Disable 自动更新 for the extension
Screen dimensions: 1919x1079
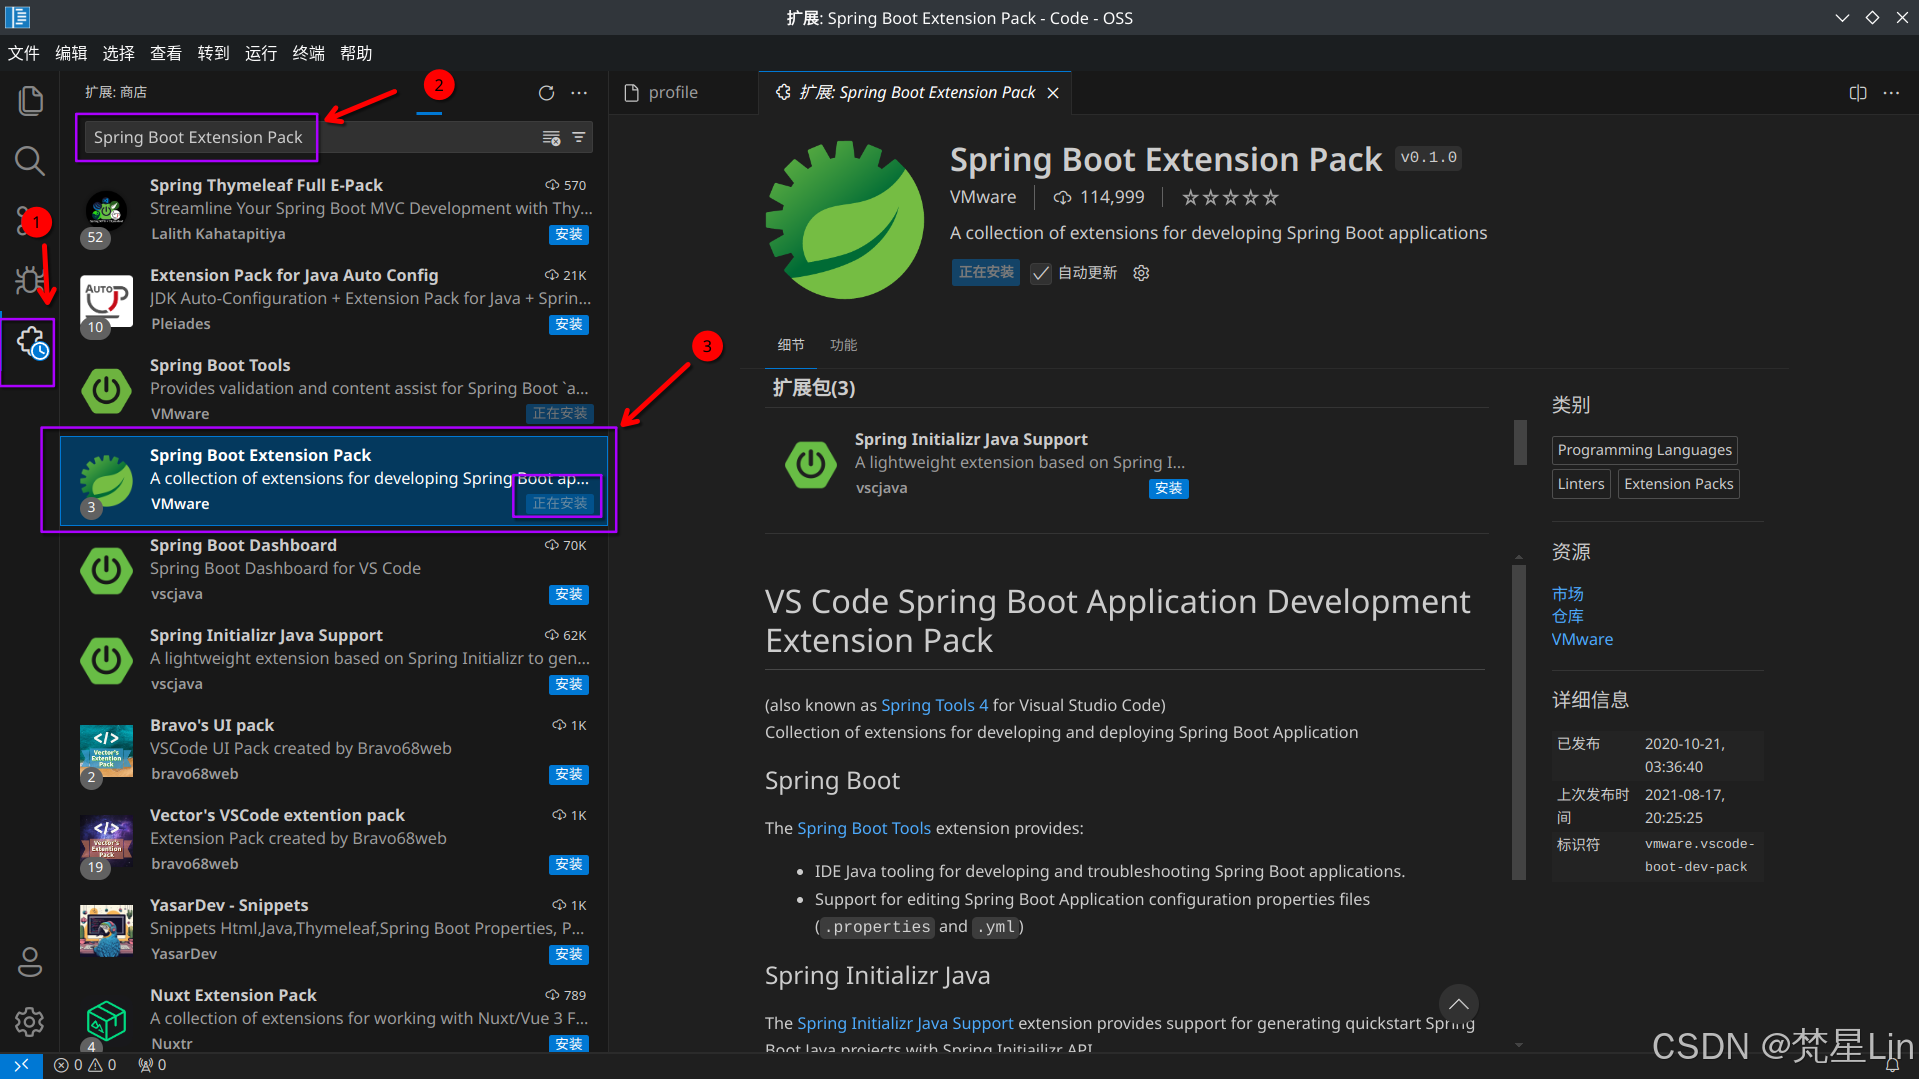click(x=1041, y=272)
